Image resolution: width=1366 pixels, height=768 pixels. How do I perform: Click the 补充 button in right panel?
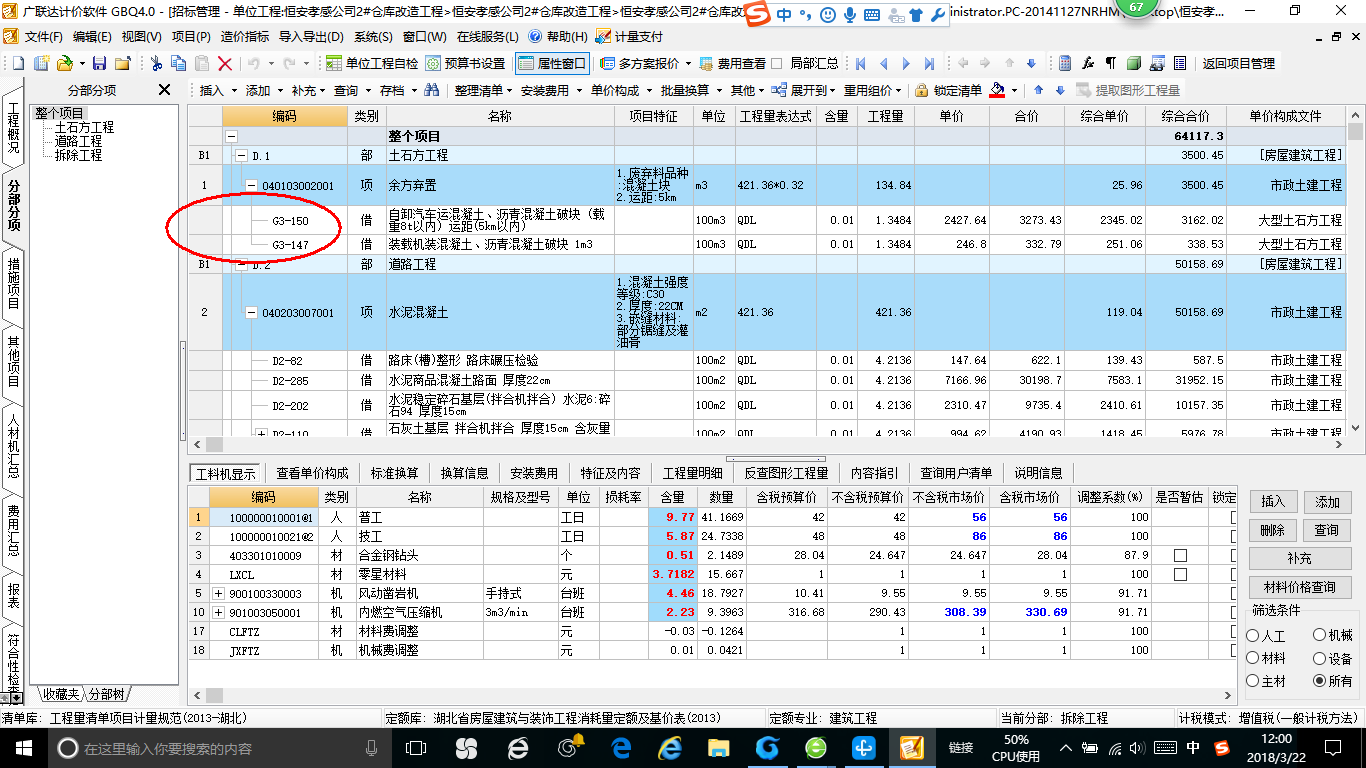[x=1299, y=559]
